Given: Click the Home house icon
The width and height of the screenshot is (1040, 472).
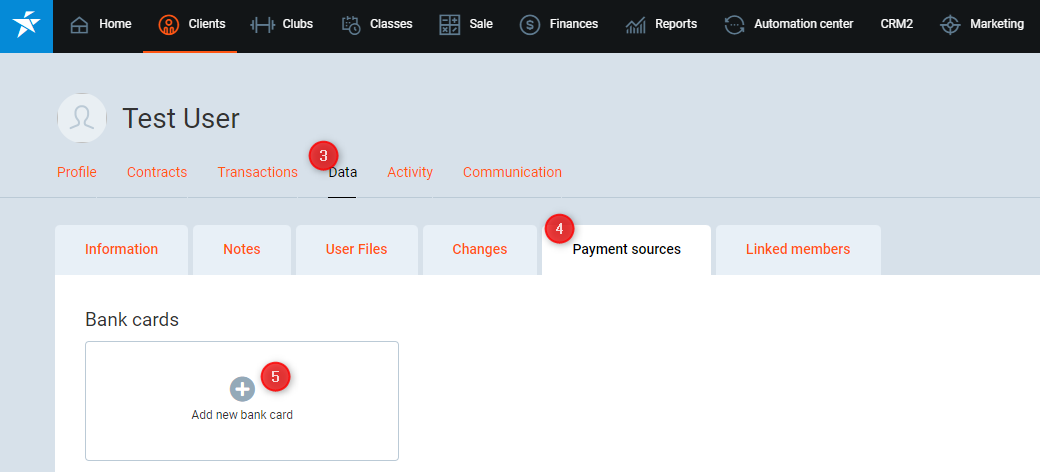Looking at the screenshot, I should (80, 25).
